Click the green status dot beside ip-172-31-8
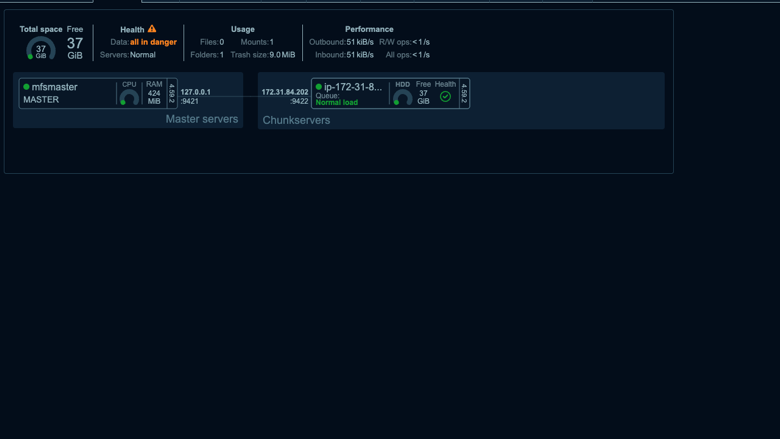The width and height of the screenshot is (780, 439). pos(319,87)
